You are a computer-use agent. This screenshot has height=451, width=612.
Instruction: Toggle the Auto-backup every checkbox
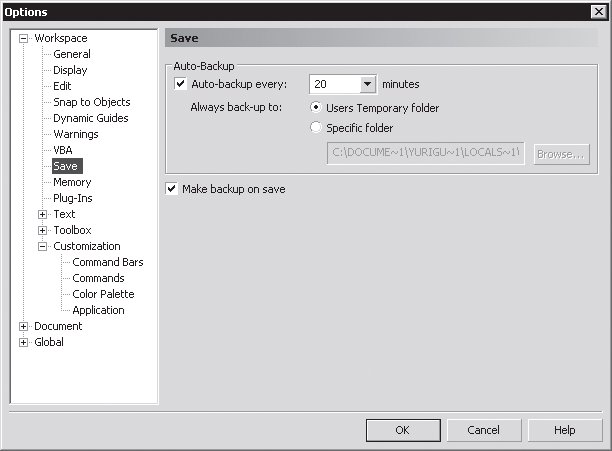click(180, 83)
